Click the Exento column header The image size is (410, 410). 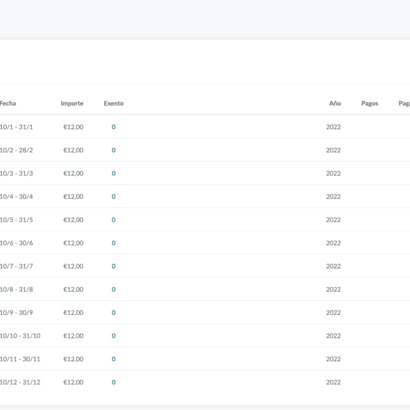(114, 103)
